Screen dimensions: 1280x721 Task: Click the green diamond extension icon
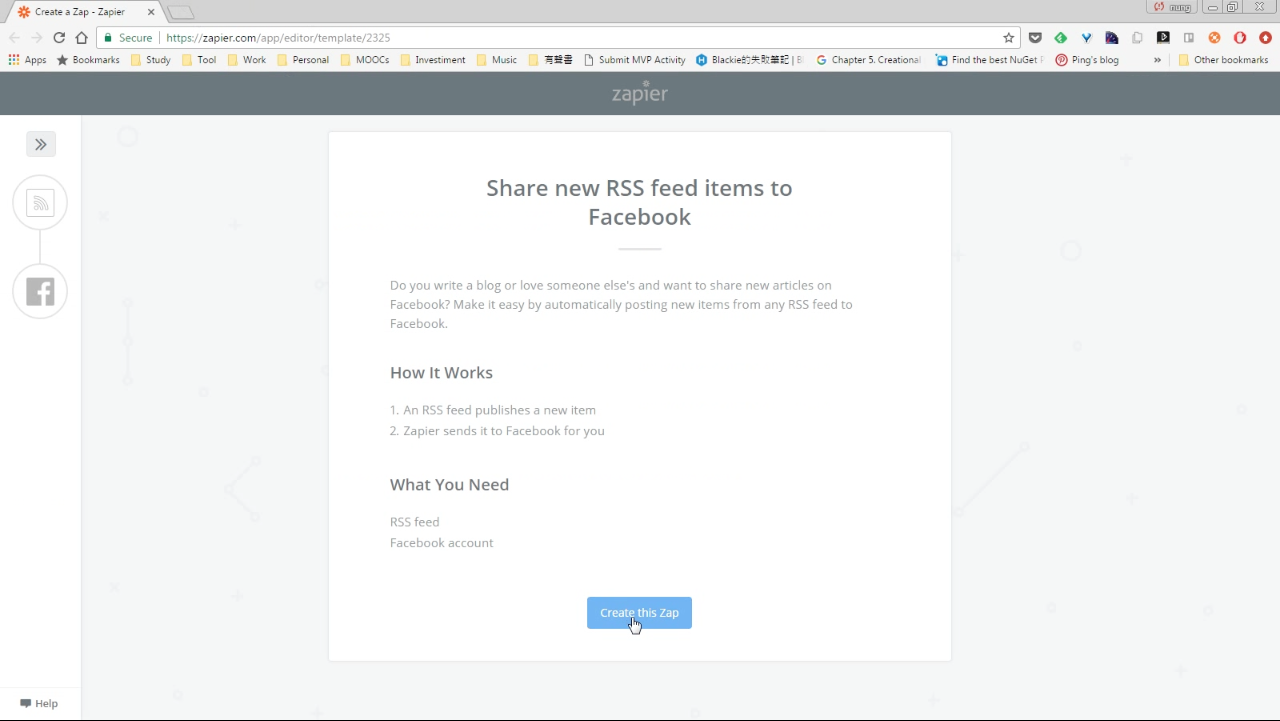click(1061, 37)
